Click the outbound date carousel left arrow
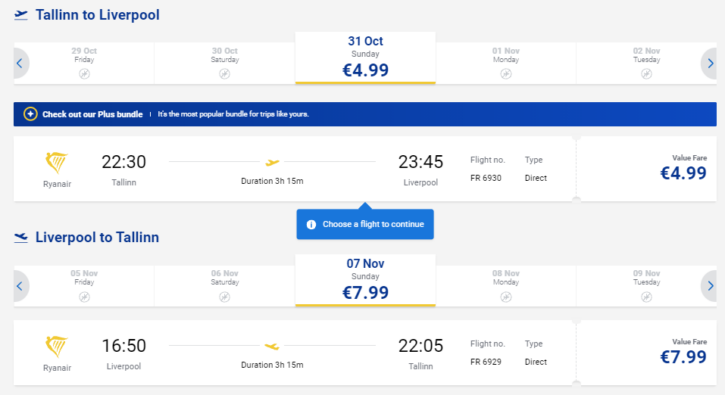Screen dimensions: 725x395 tap(20, 63)
